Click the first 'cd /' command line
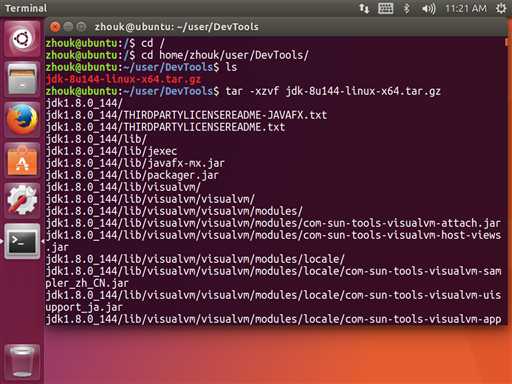 [x=105, y=43]
